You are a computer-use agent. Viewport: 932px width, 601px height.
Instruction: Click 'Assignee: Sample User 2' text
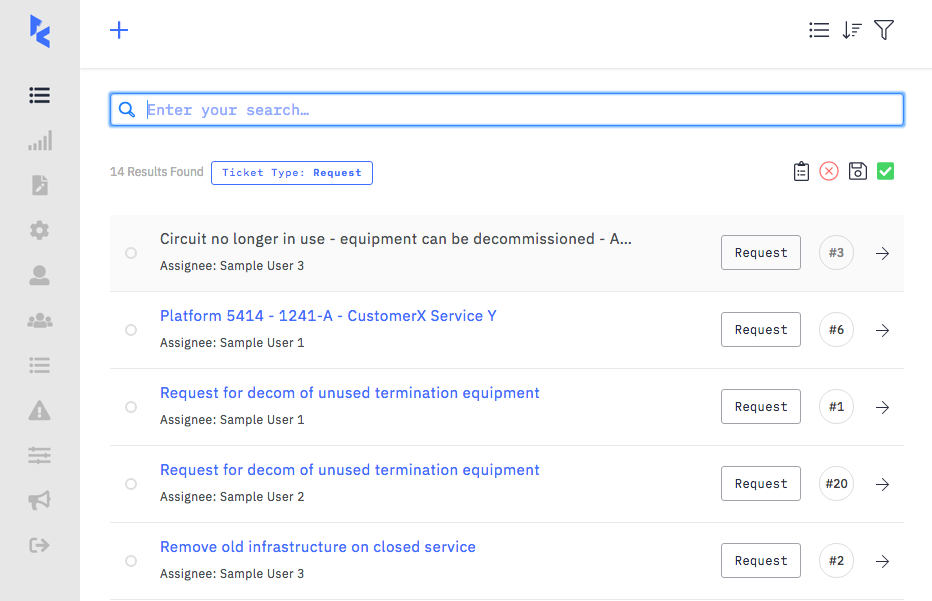[x=232, y=497]
